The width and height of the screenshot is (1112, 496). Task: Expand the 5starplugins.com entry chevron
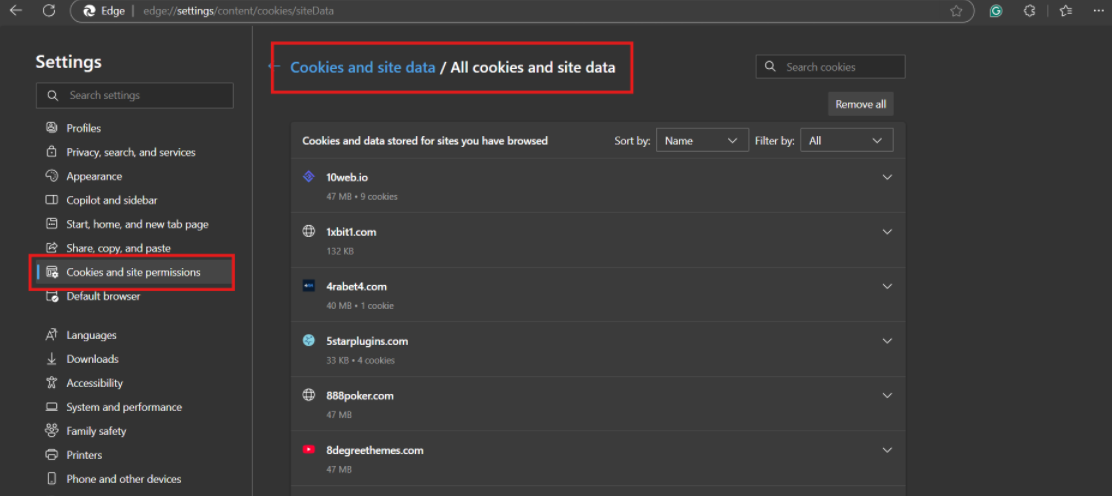[886, 341]
